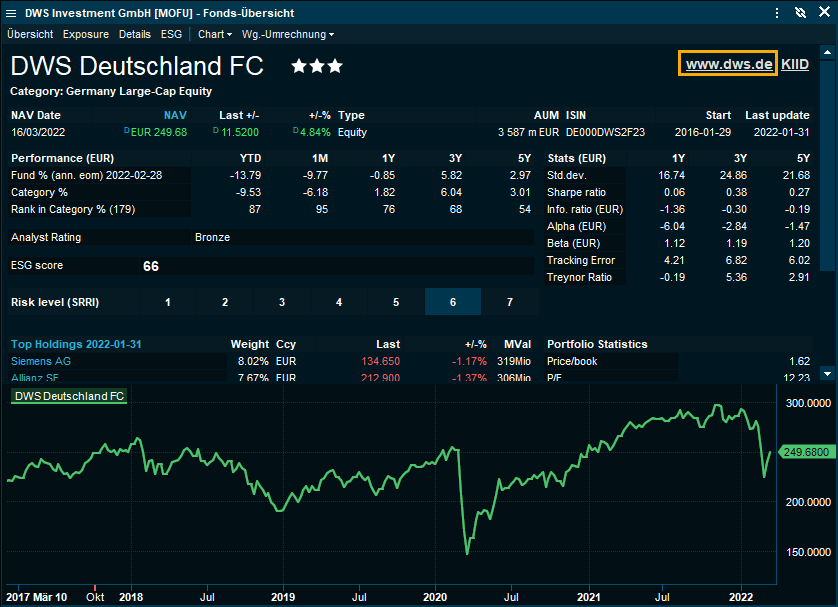Screen dimensions: 838x607
Task: Open the www.dws.de website link
Action: [728, 64]
